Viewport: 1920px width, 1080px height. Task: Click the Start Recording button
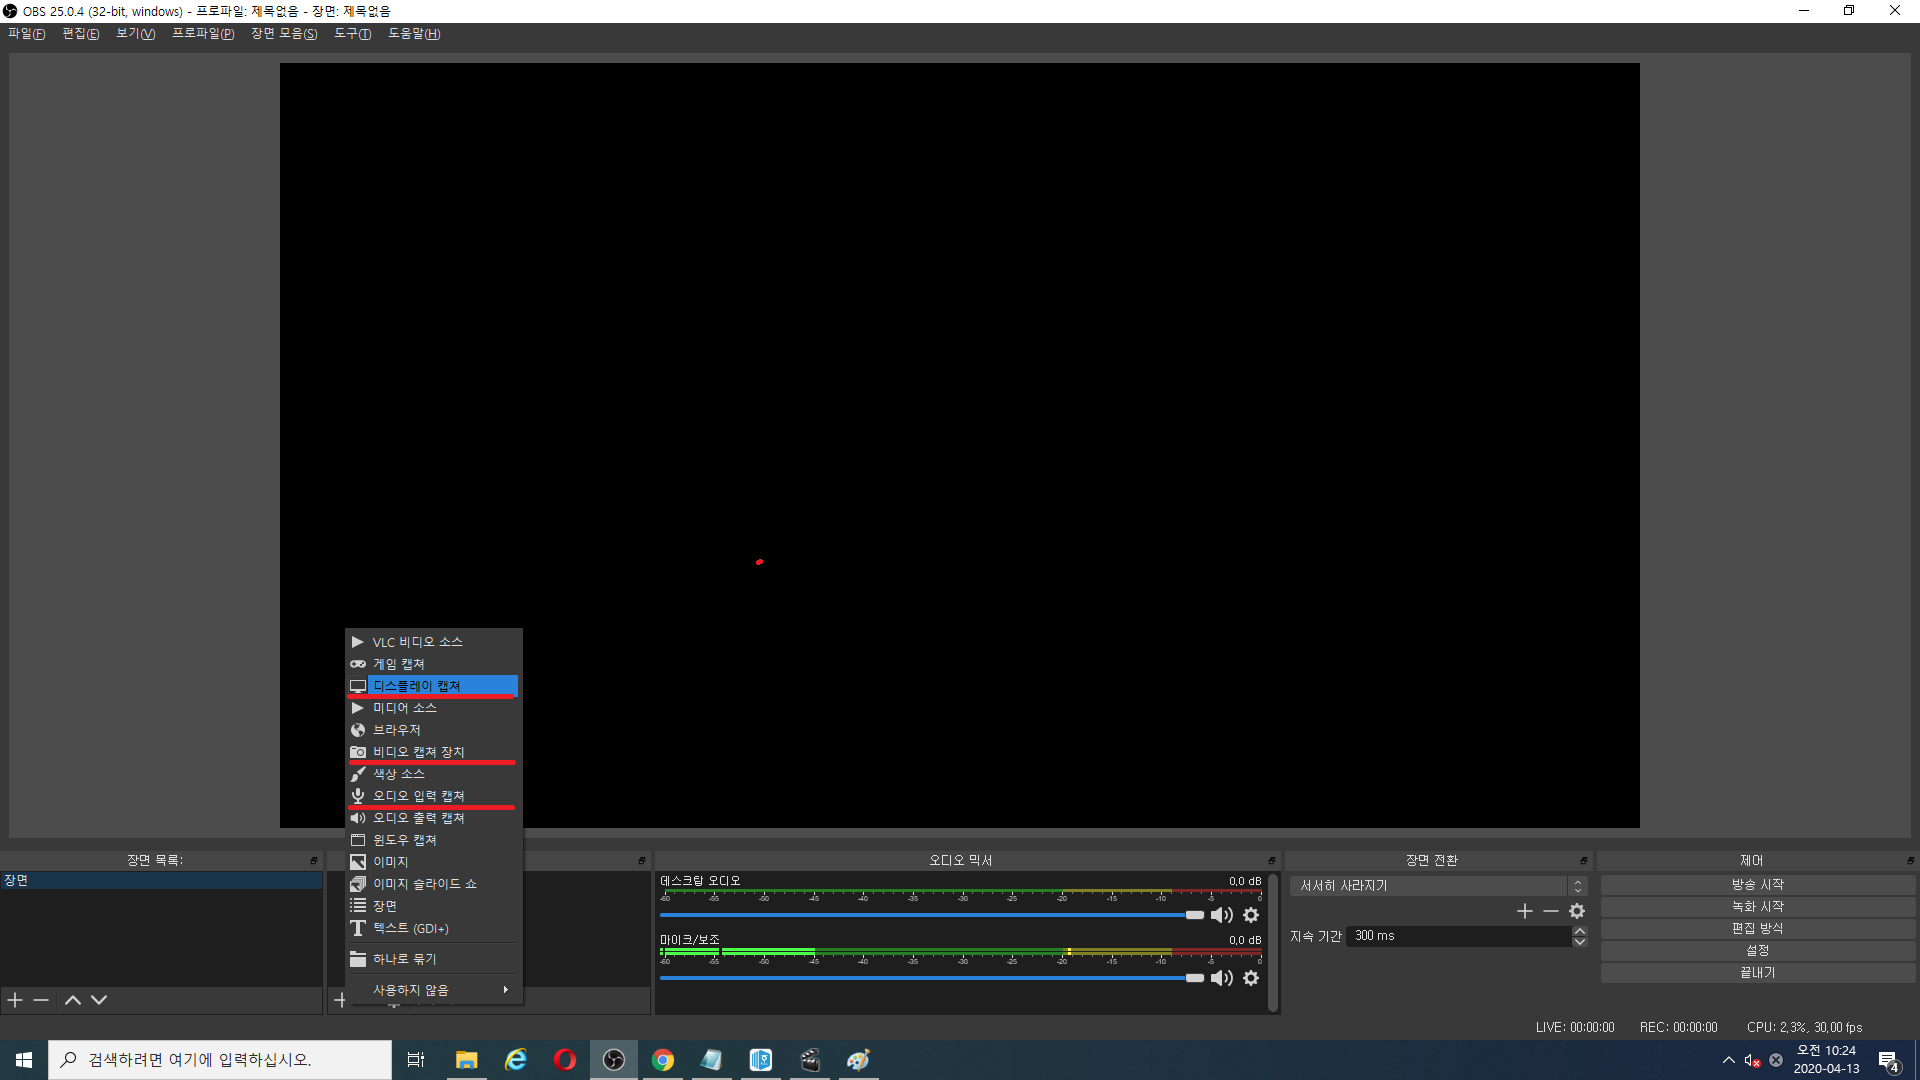pos(1757,907)
